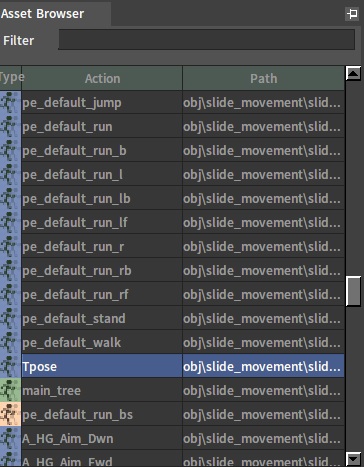Click animation icon of pe_default_run_lb row
This screenshot has height=467, width=364.
(10, 198)
